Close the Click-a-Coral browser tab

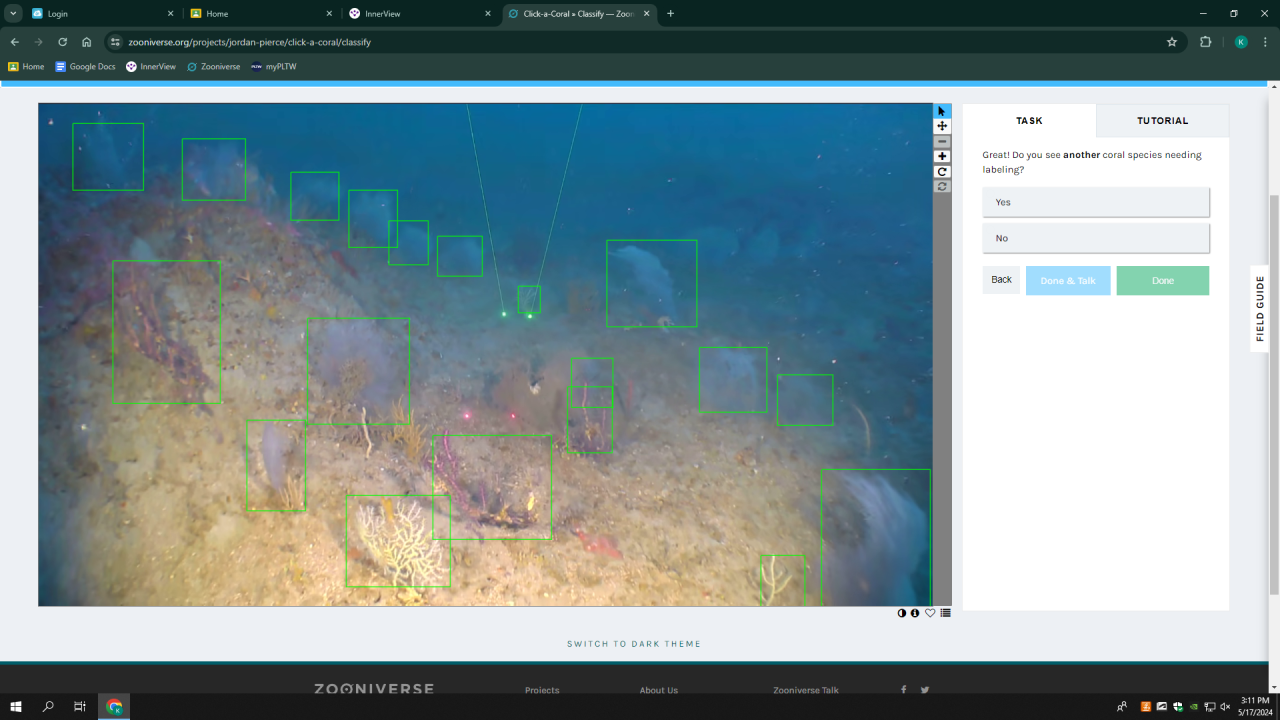647,14
